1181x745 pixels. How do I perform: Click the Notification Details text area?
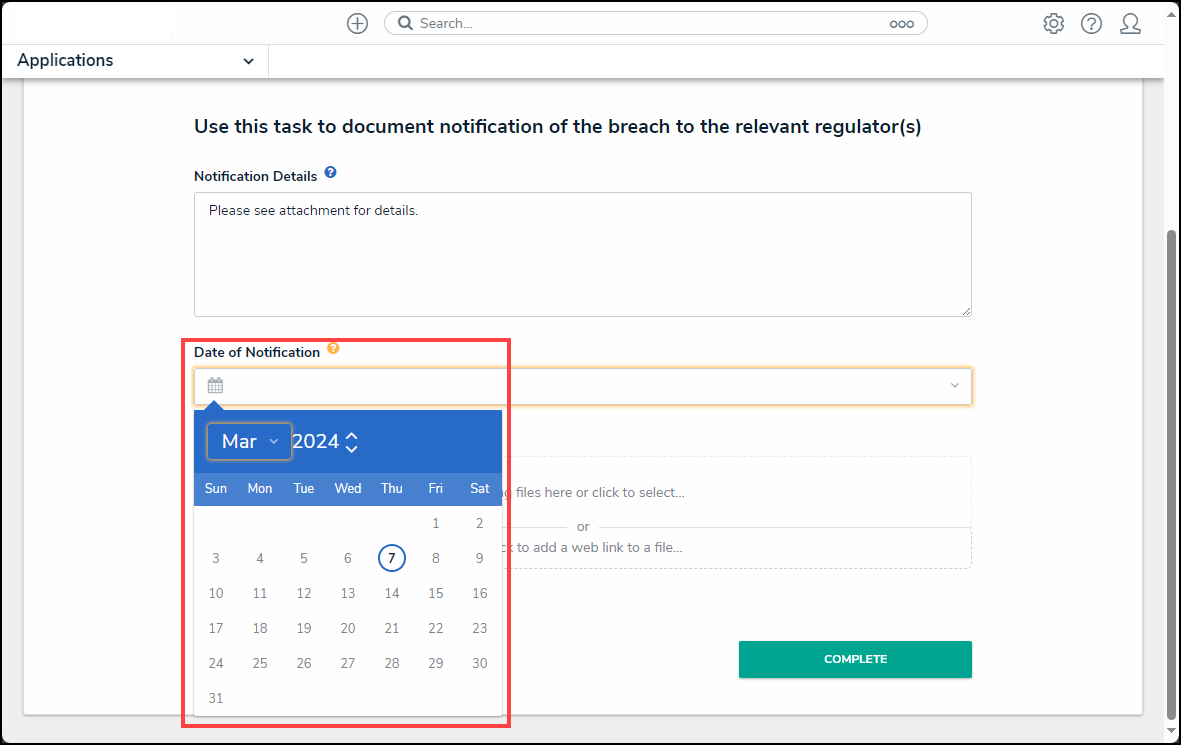coord(582,254)
